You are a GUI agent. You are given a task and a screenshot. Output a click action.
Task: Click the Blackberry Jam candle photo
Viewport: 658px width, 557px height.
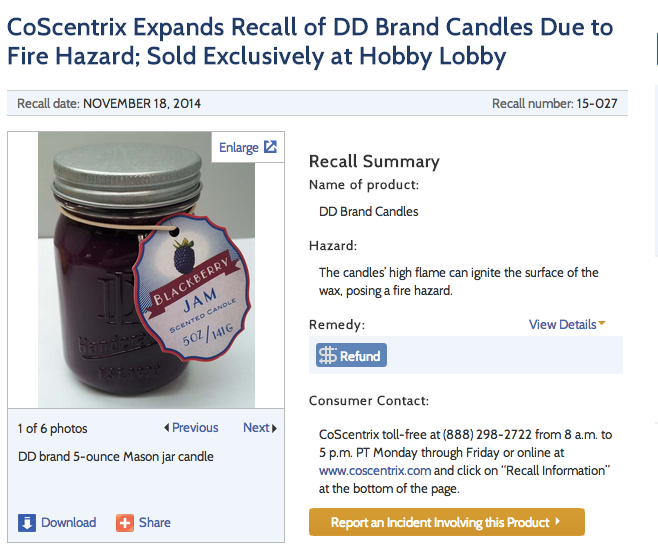tap(144, 270)
